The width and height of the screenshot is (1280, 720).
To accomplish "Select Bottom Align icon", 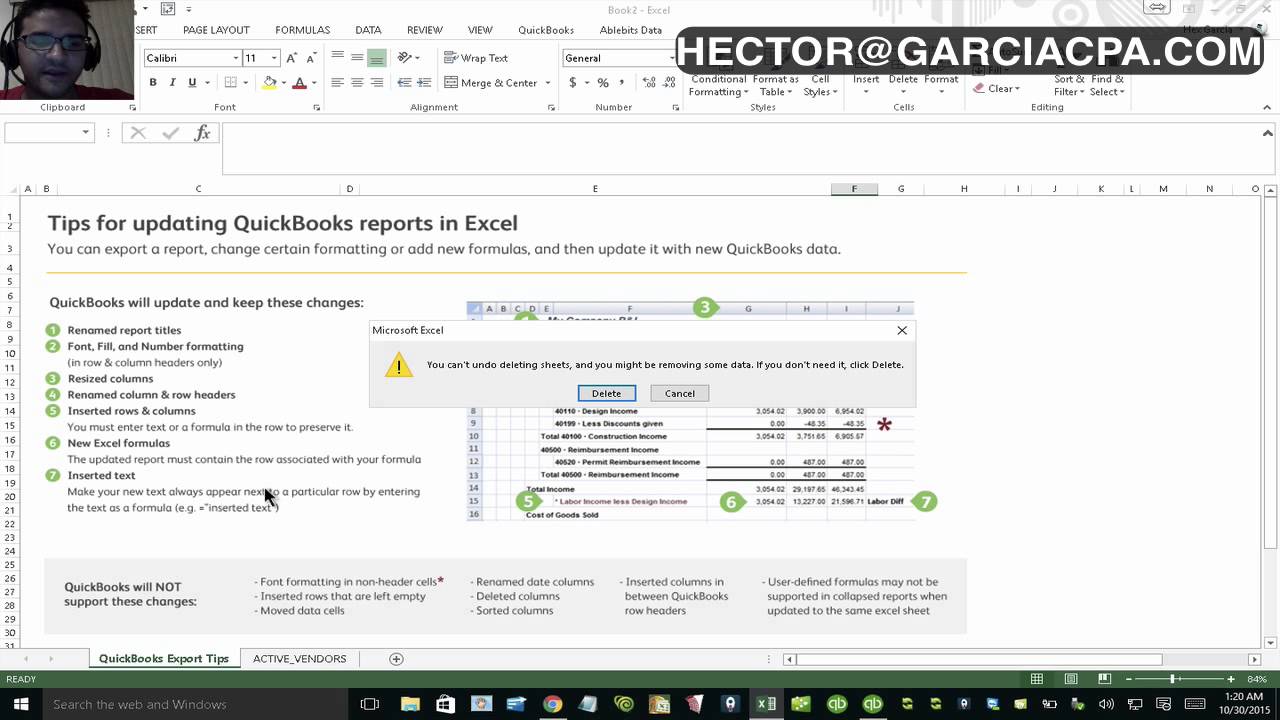I will [x=377, y=58].
